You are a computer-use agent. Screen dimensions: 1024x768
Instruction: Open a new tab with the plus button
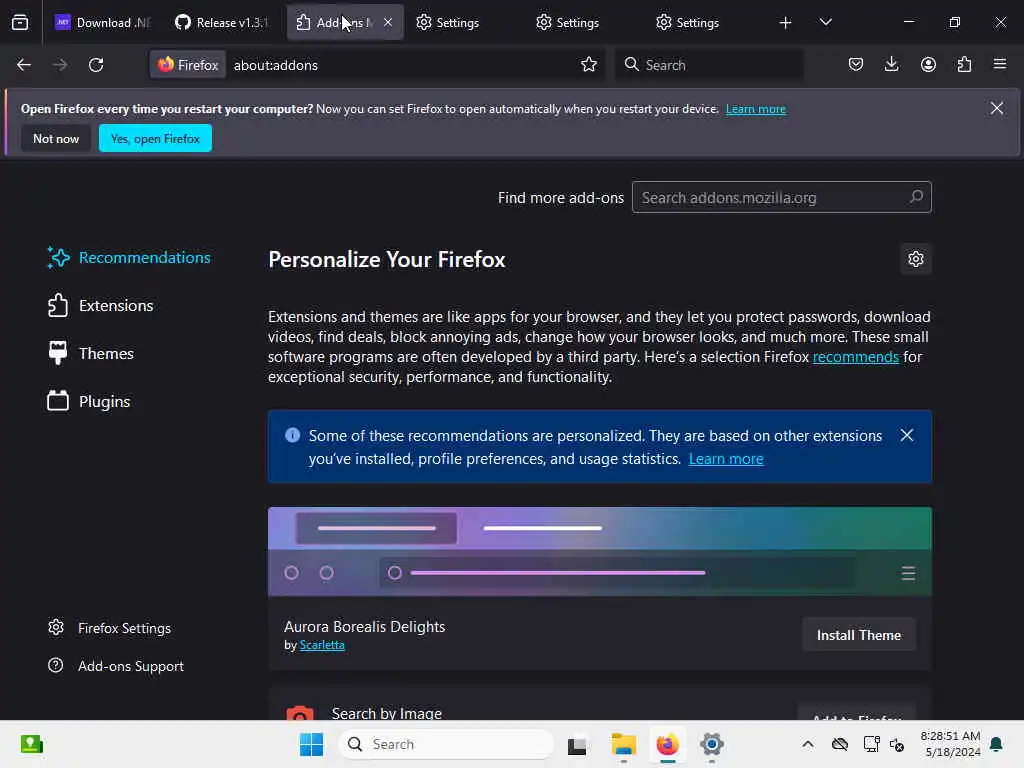tap(785, 23)
